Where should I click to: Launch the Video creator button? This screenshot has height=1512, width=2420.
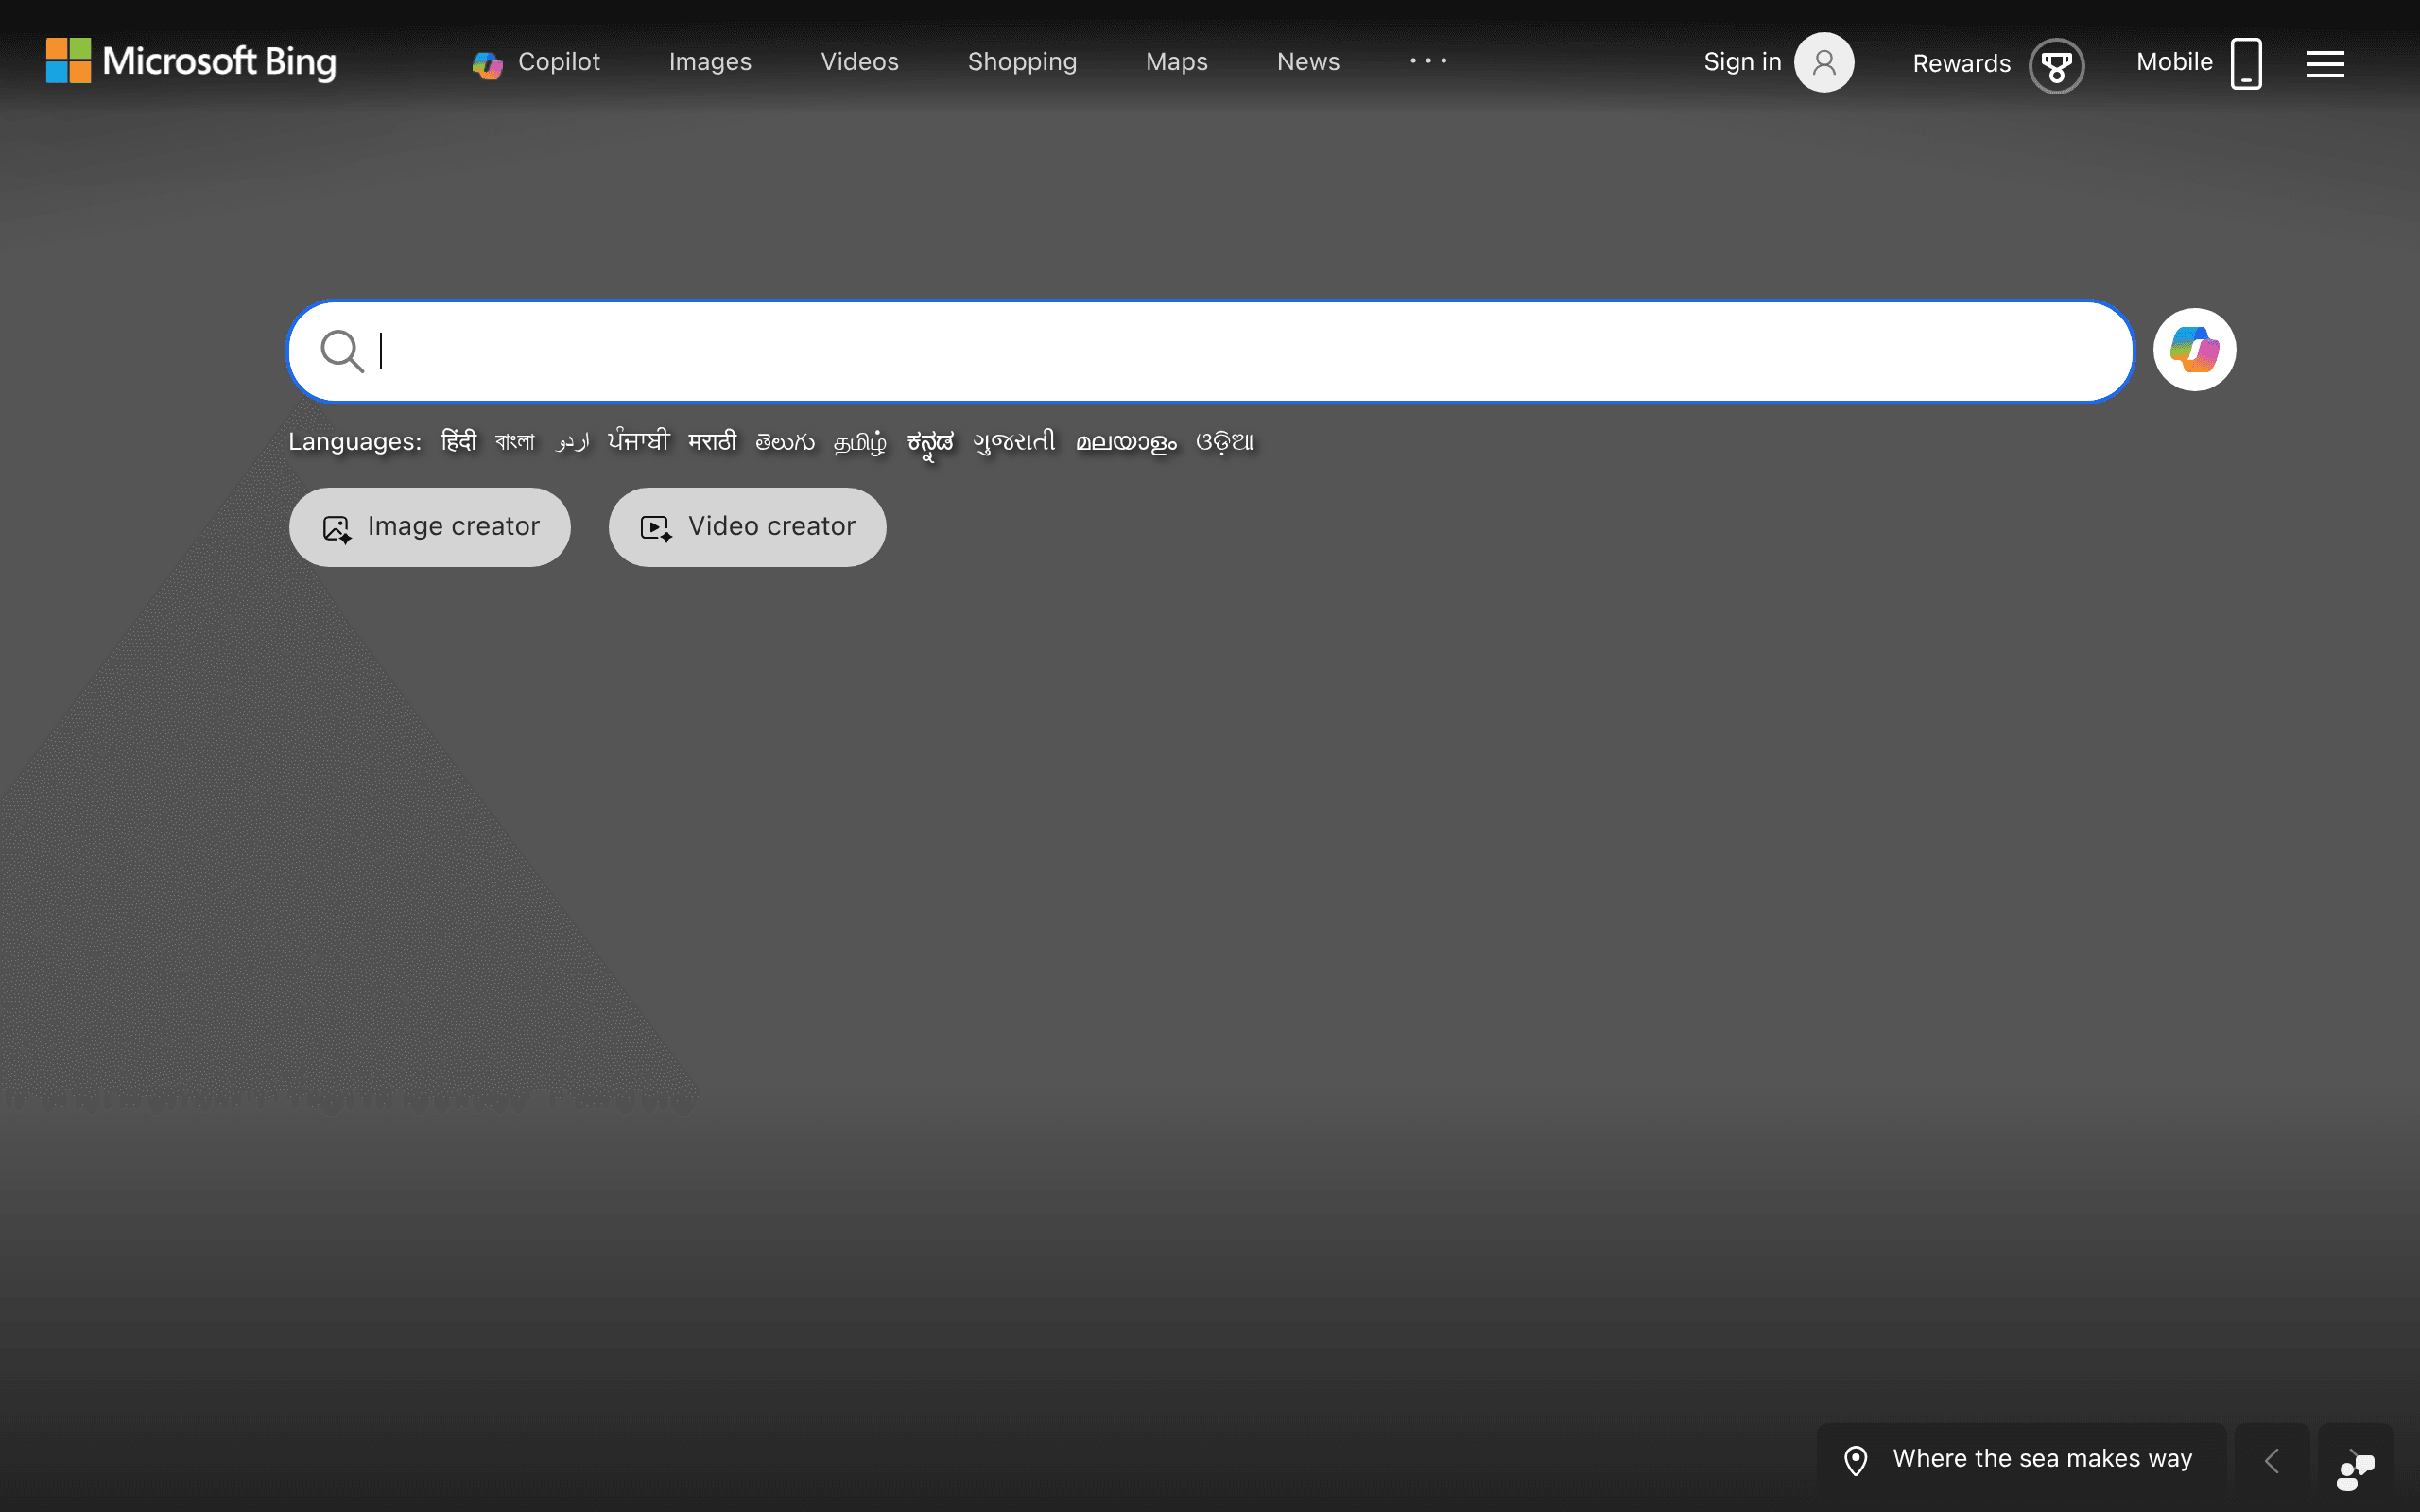pyautogui.click(x=747, y=527)
